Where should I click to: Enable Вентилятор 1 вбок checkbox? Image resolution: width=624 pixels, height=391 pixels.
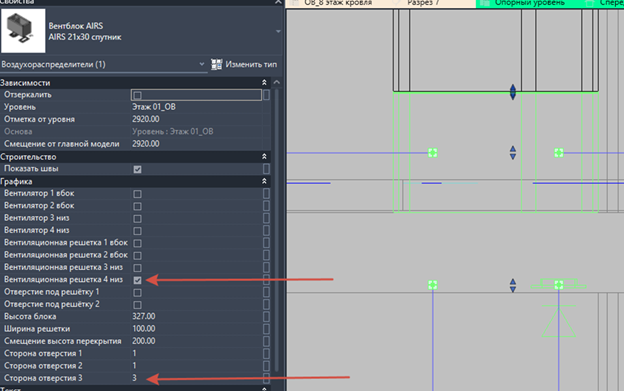click(x=137, y=194)
